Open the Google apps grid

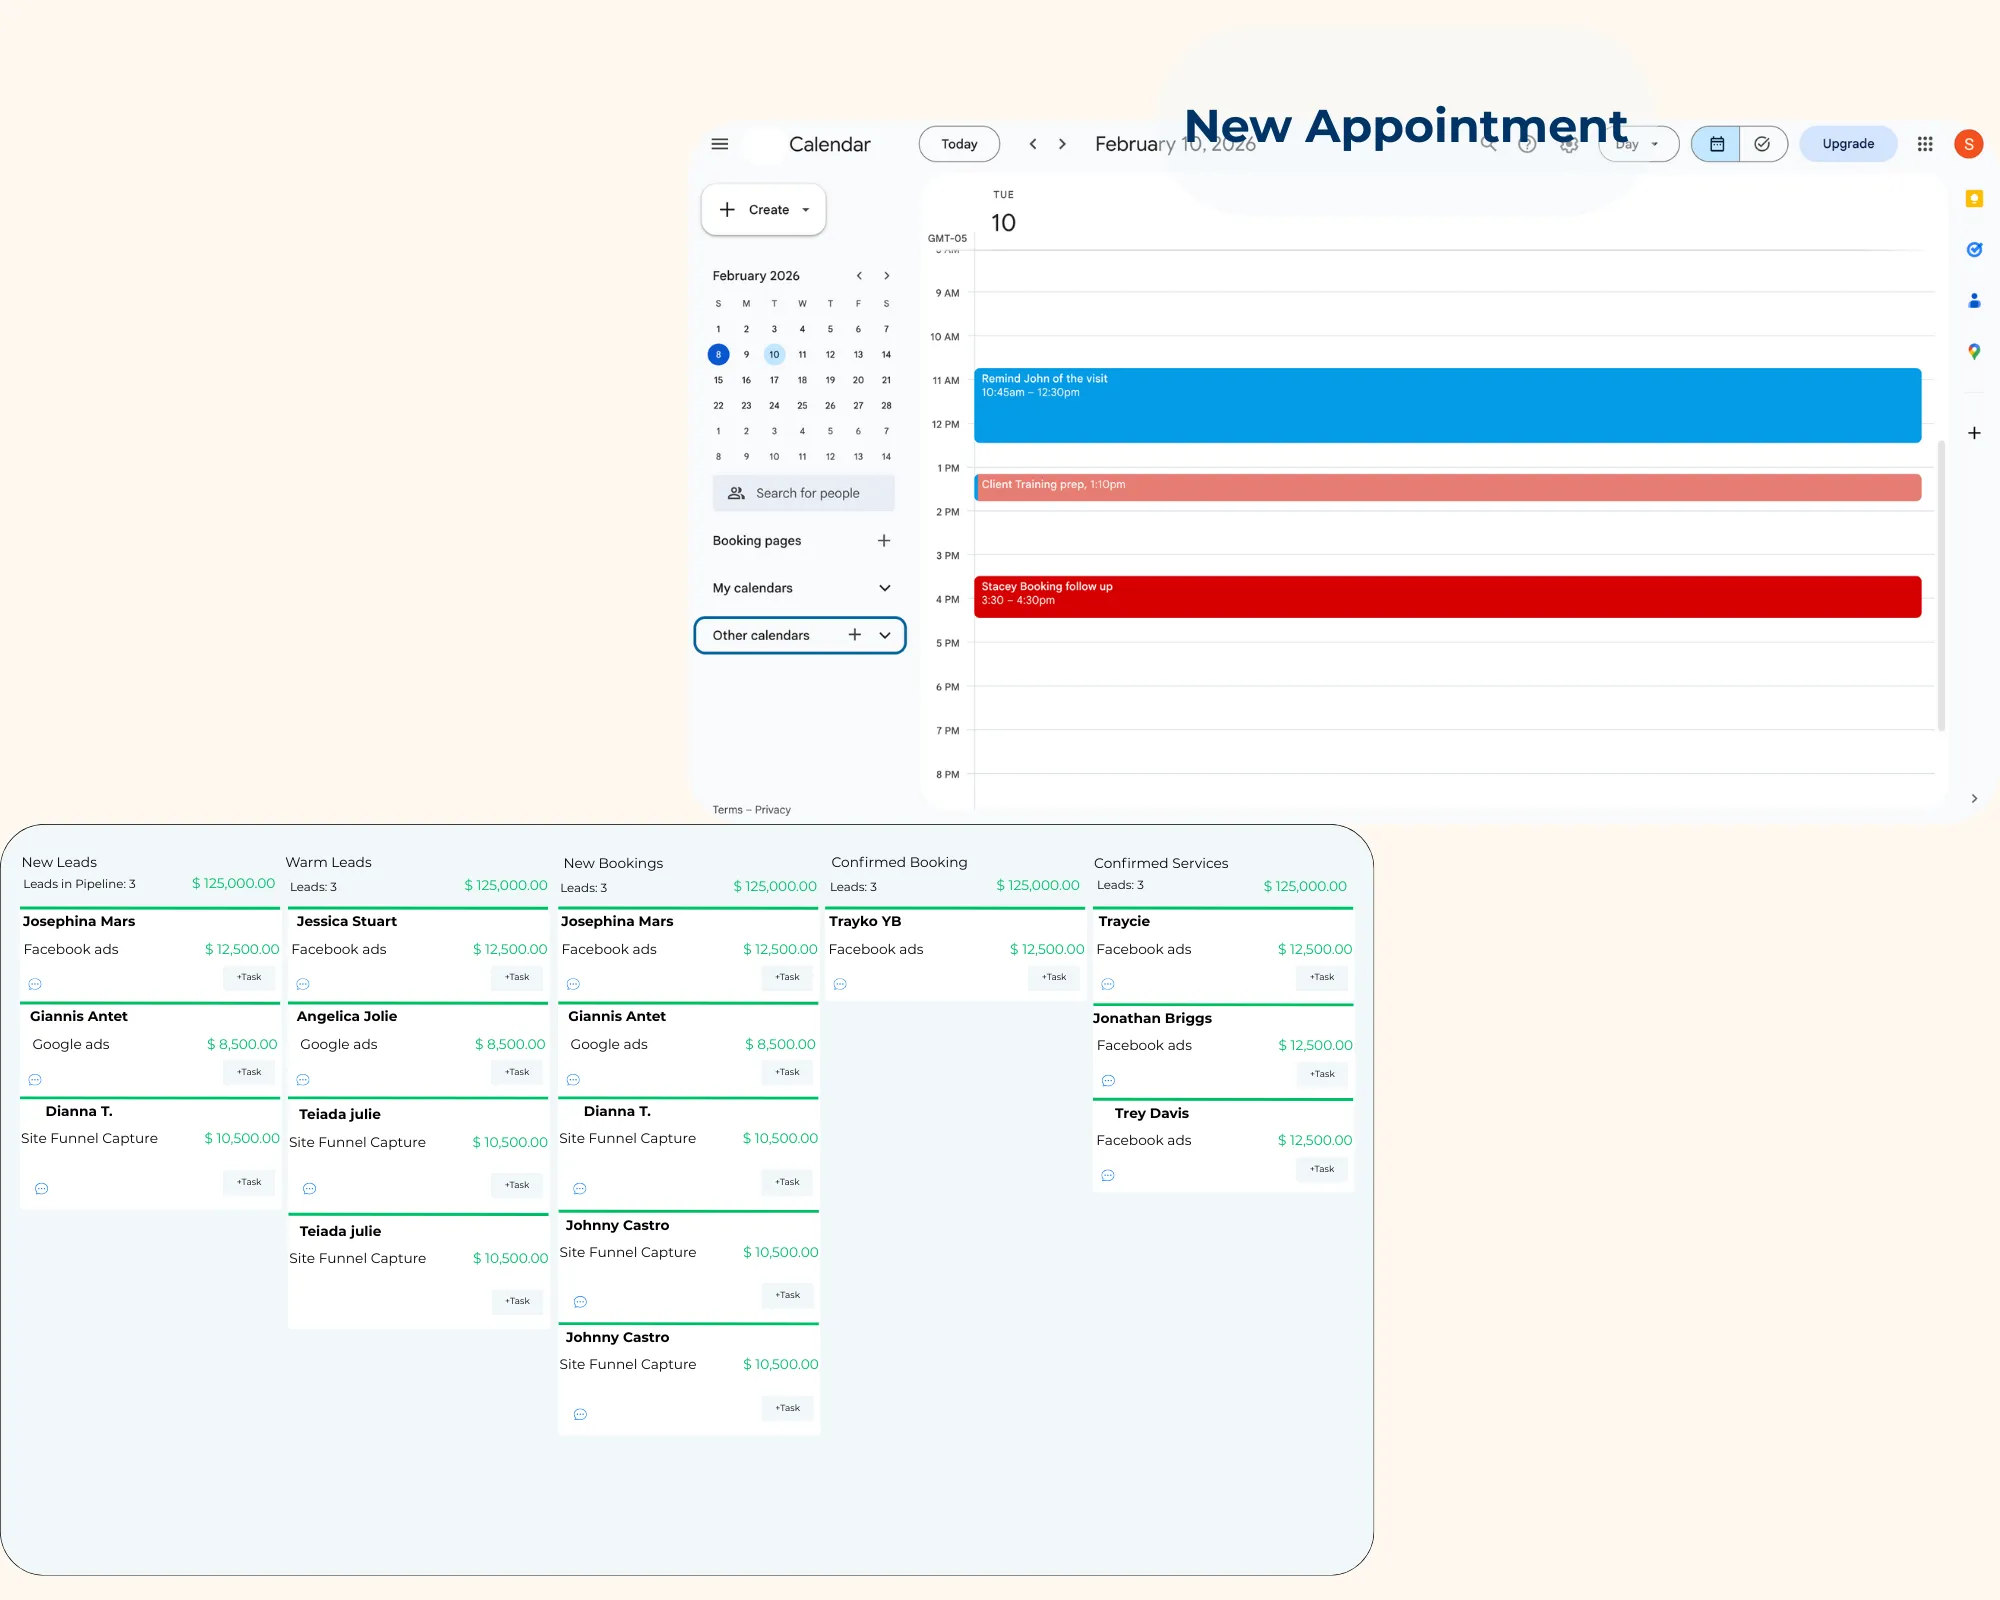(x=1925, y=144)
